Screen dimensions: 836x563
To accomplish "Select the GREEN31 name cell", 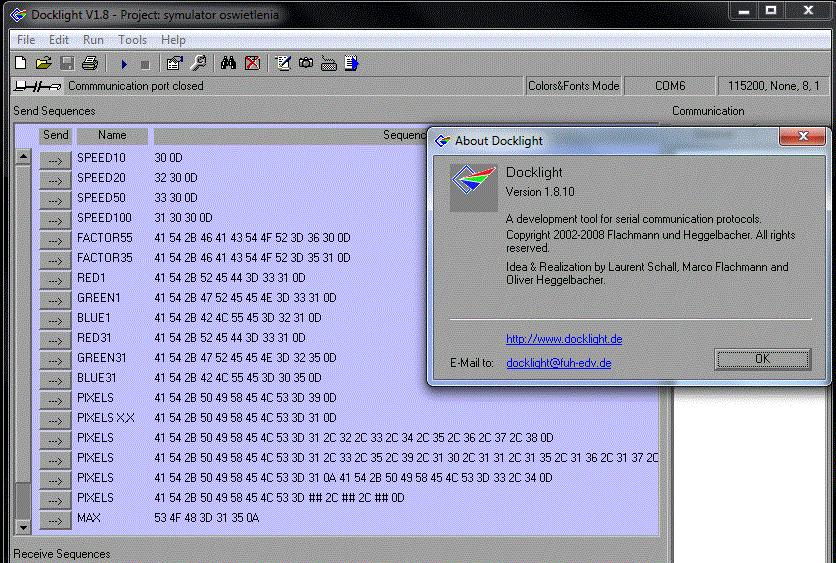I will [101, 358].
